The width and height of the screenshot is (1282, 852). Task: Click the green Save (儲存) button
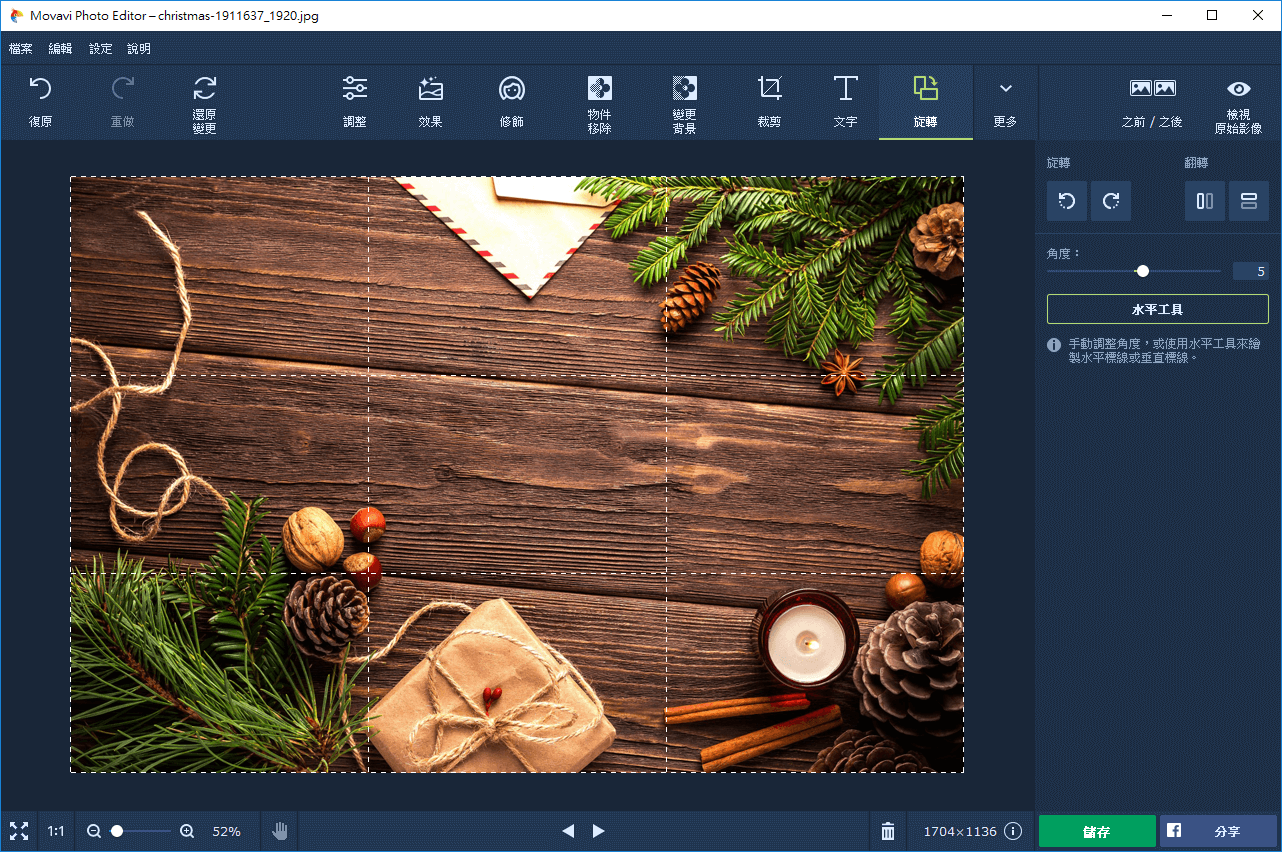pos(1097,831)
